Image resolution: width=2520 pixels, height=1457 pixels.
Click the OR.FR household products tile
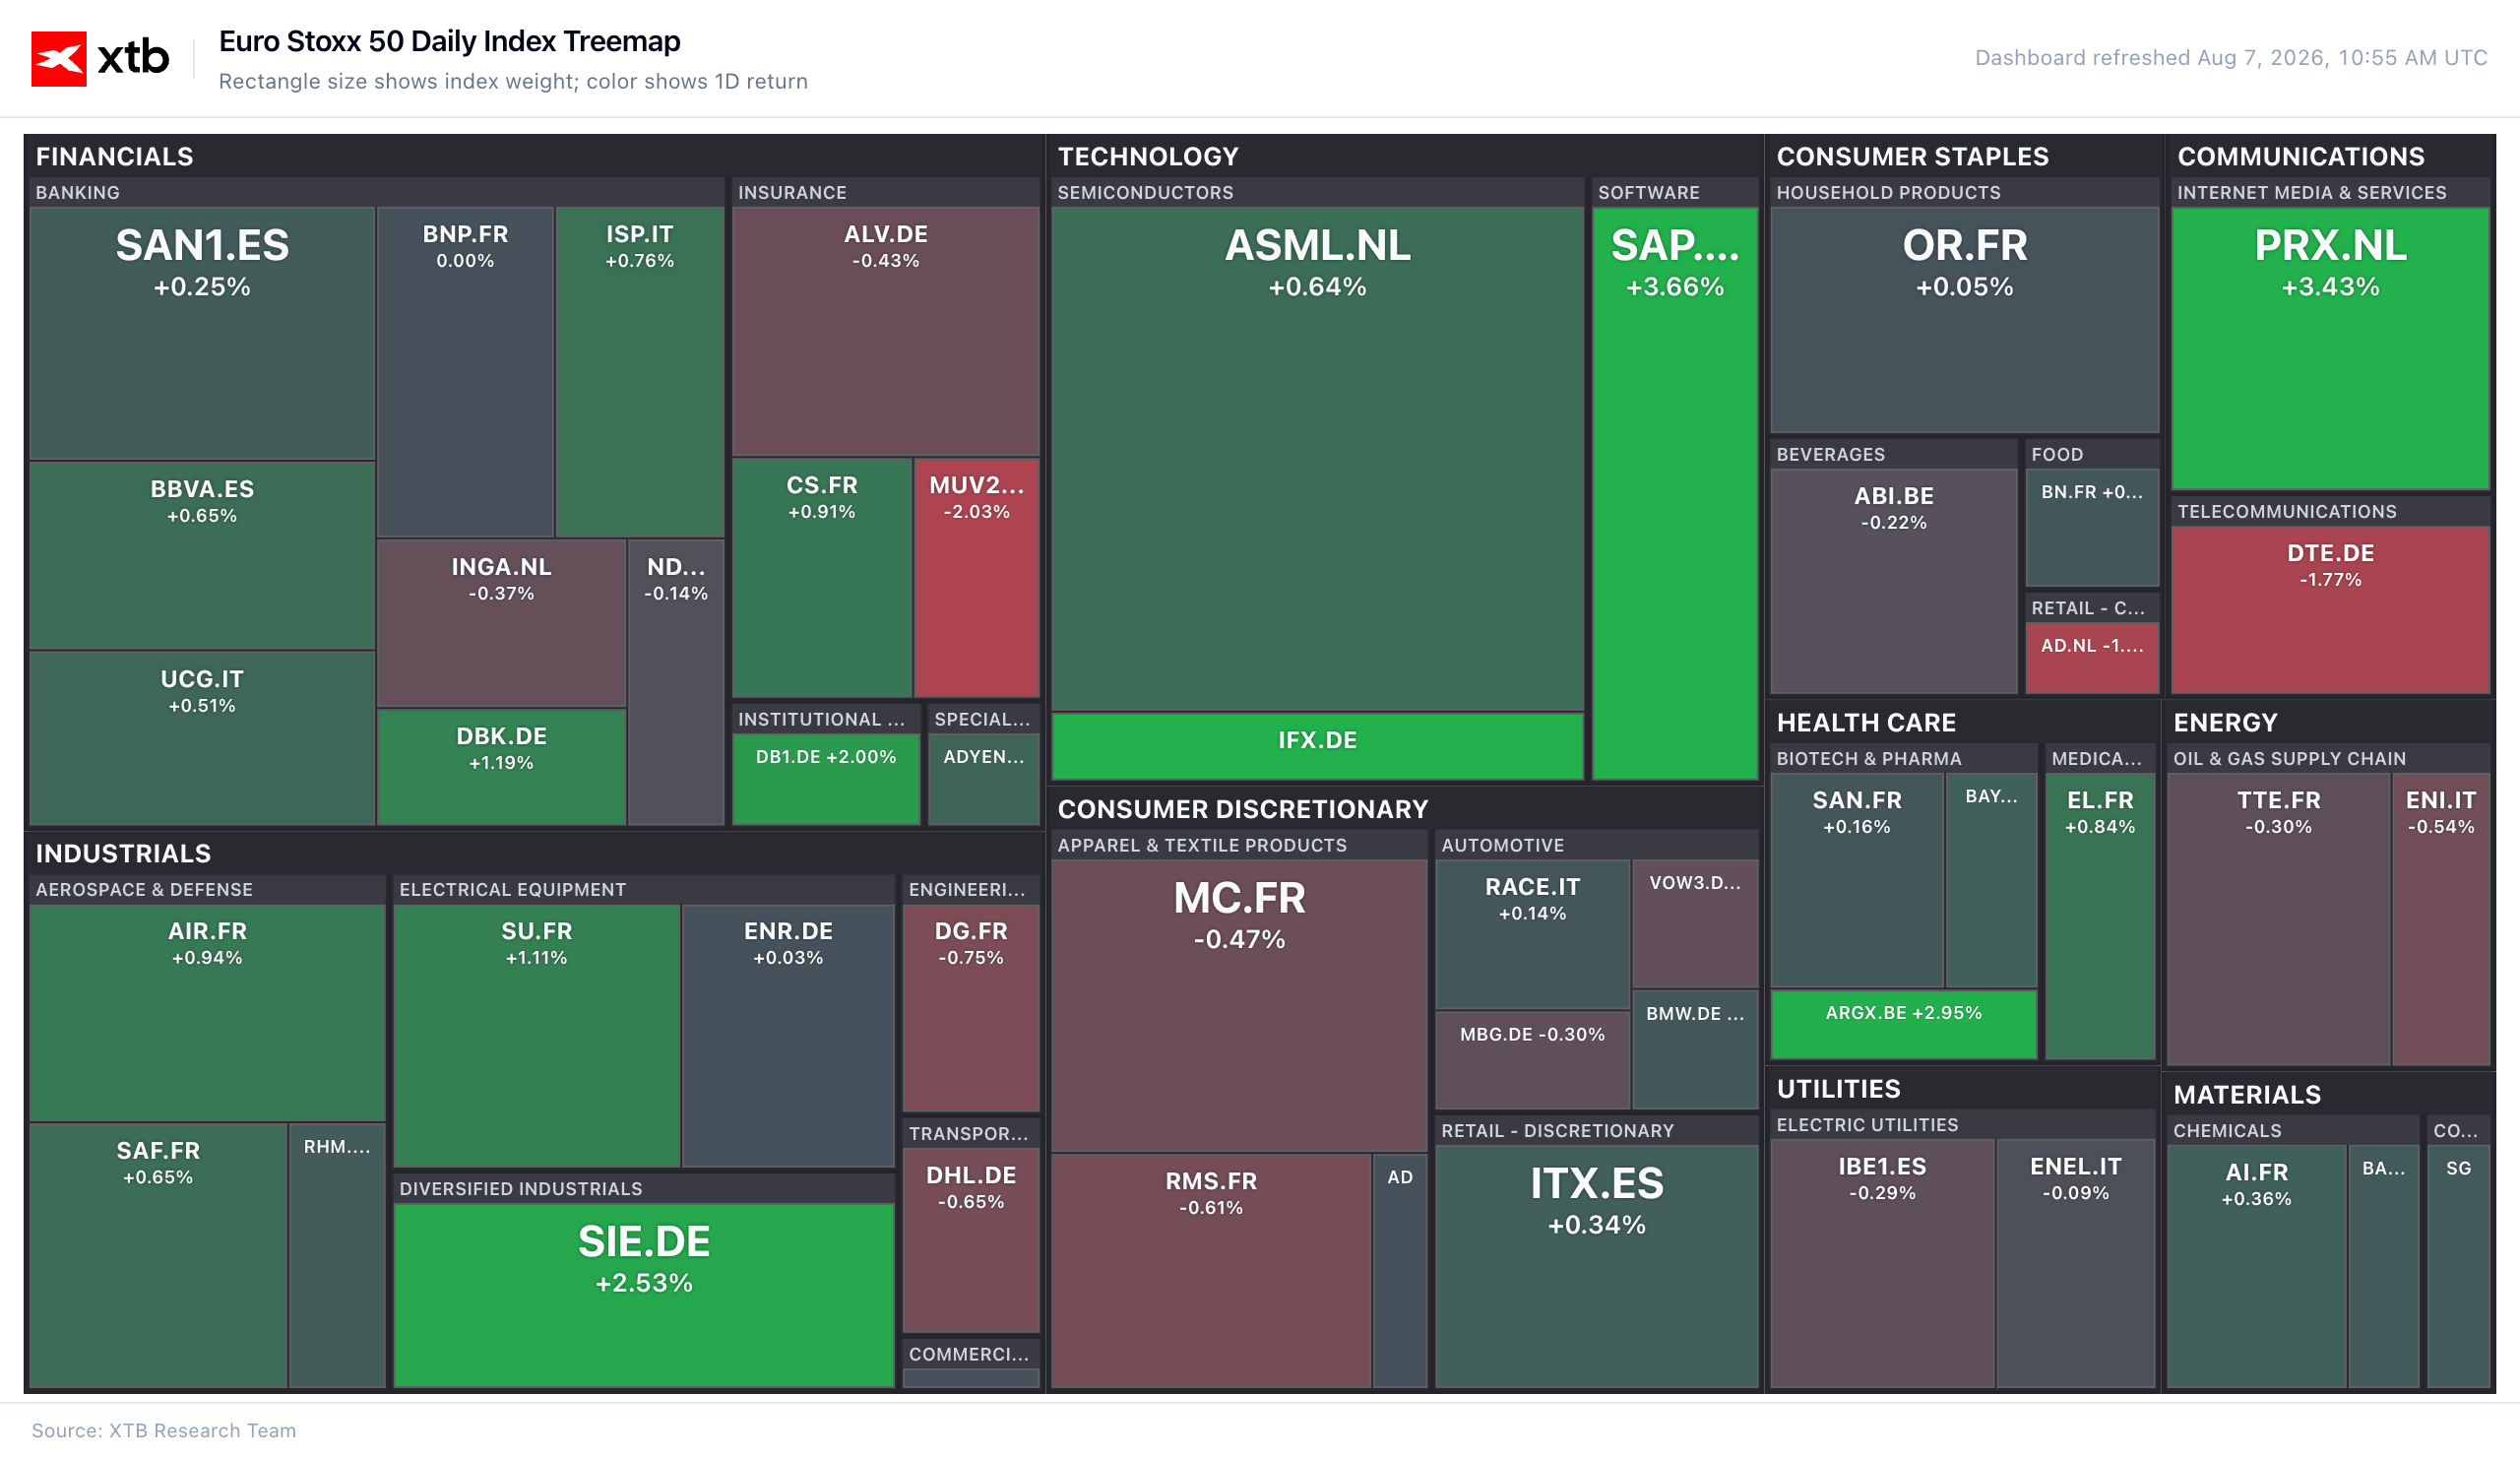[1964, 320]
